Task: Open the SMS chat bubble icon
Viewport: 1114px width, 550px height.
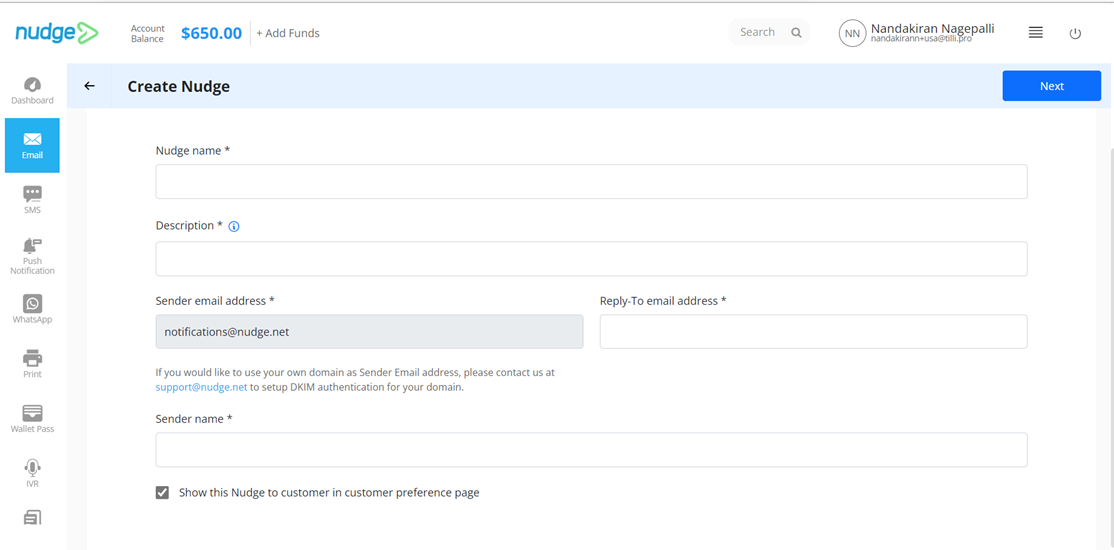Action: click(32, 194)
